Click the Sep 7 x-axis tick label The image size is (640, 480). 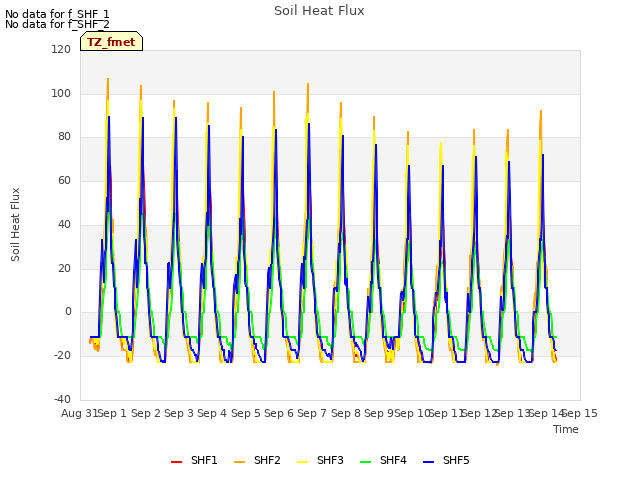click(x=312, y=413)
